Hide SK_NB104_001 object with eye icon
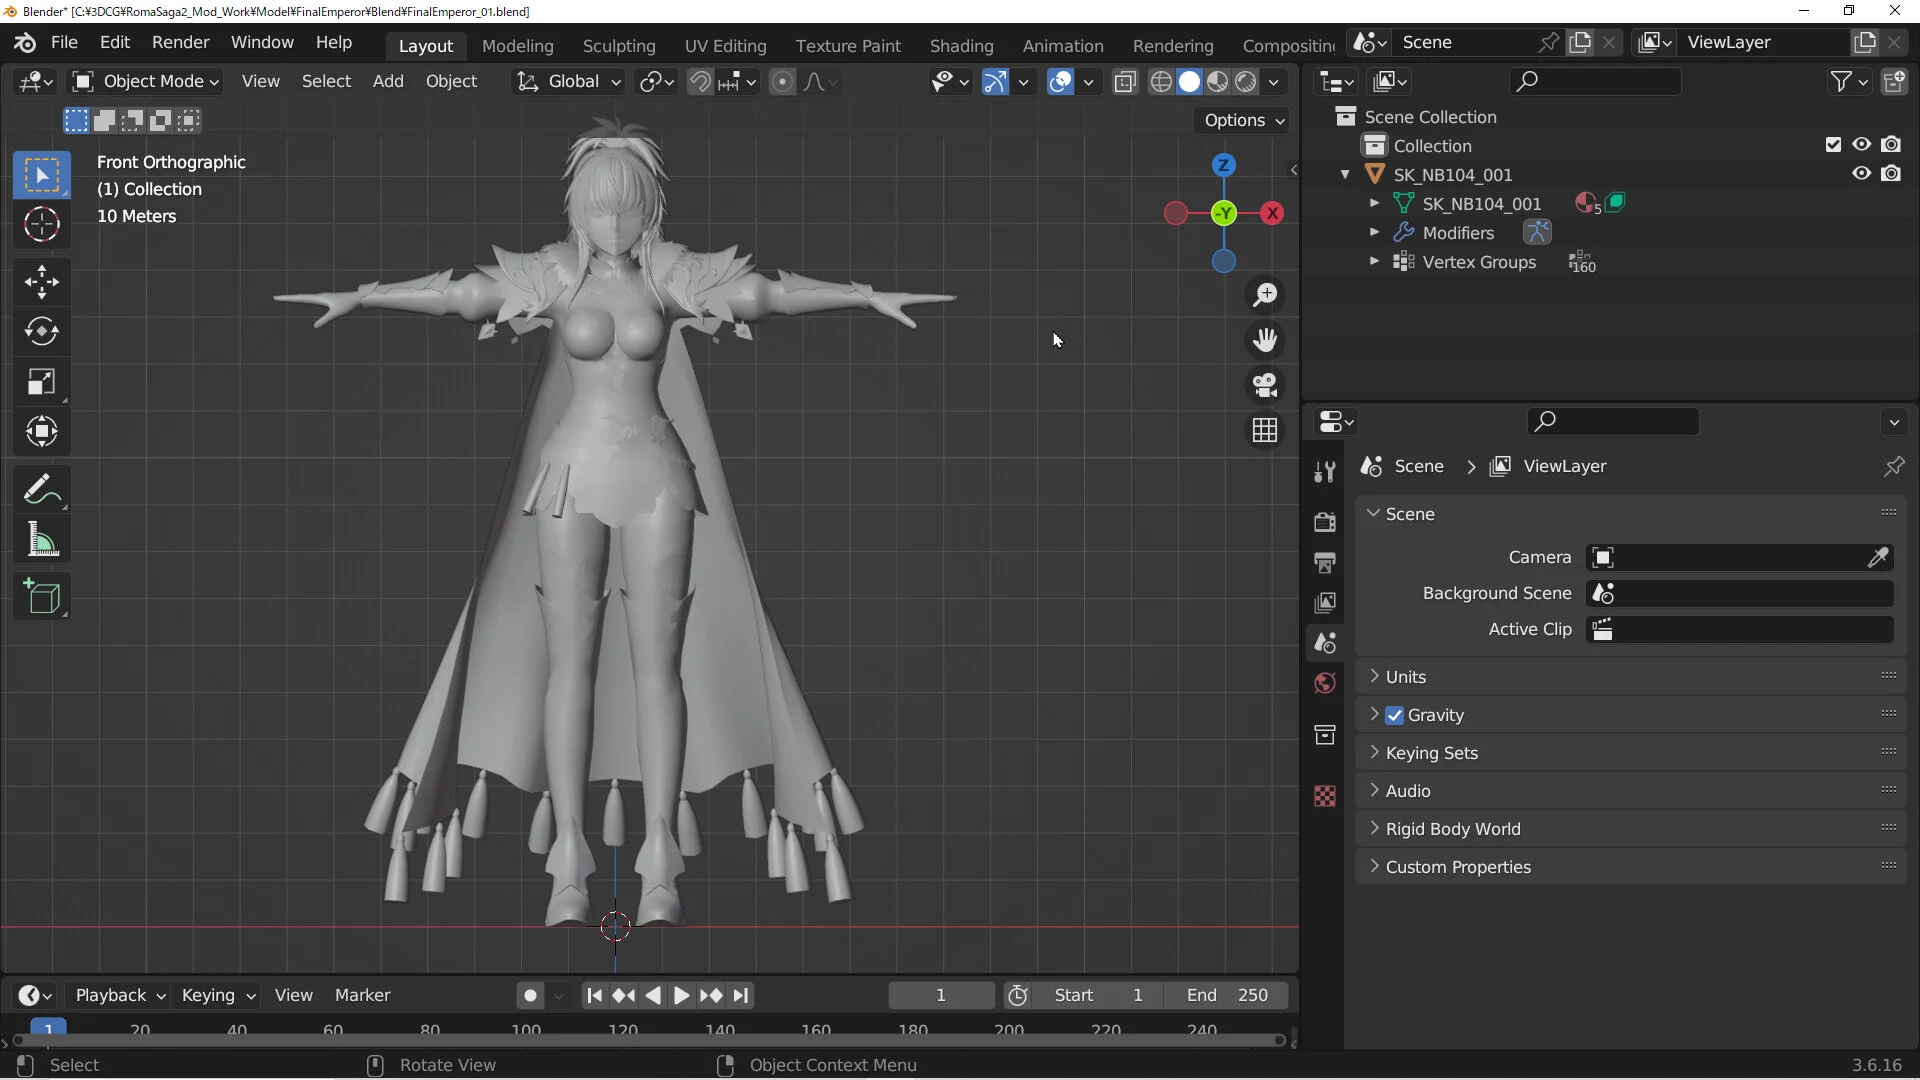Screen dimensions: 1920x1080 (1861, 174)
